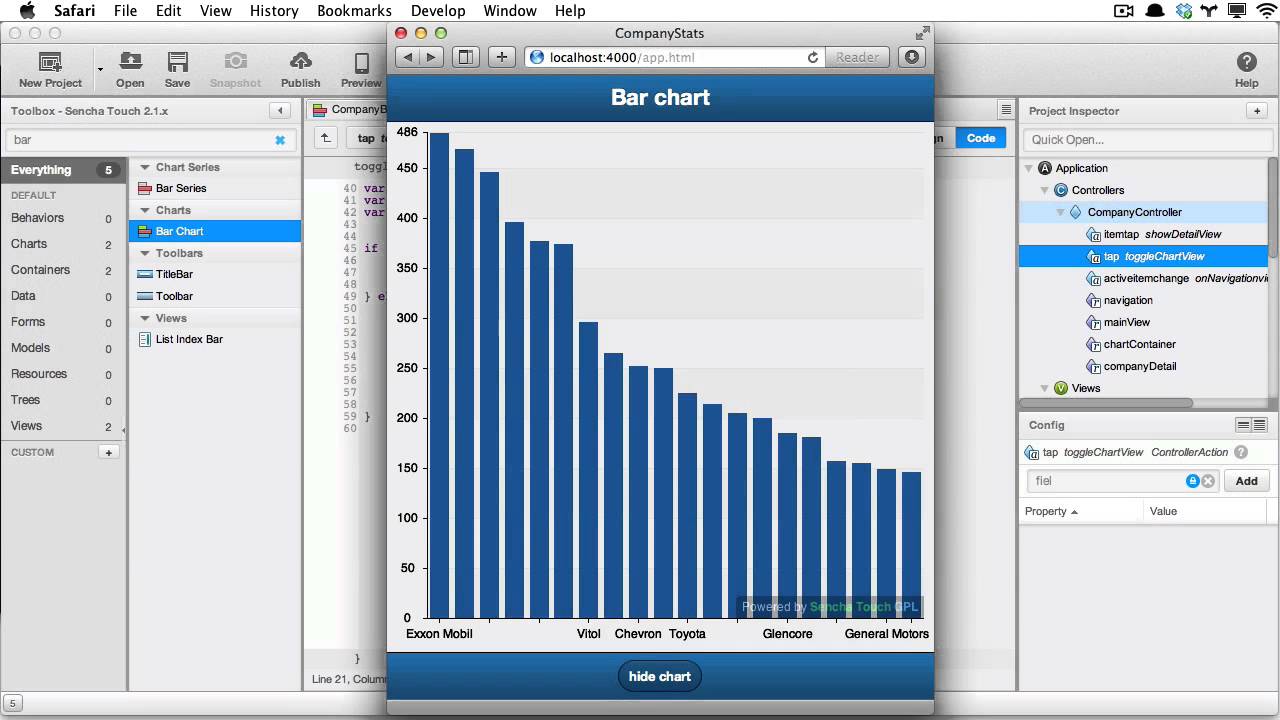Click the Publish cloud icon
The width and height of the screenshot is (1280, 720).
tap(300, 62)
